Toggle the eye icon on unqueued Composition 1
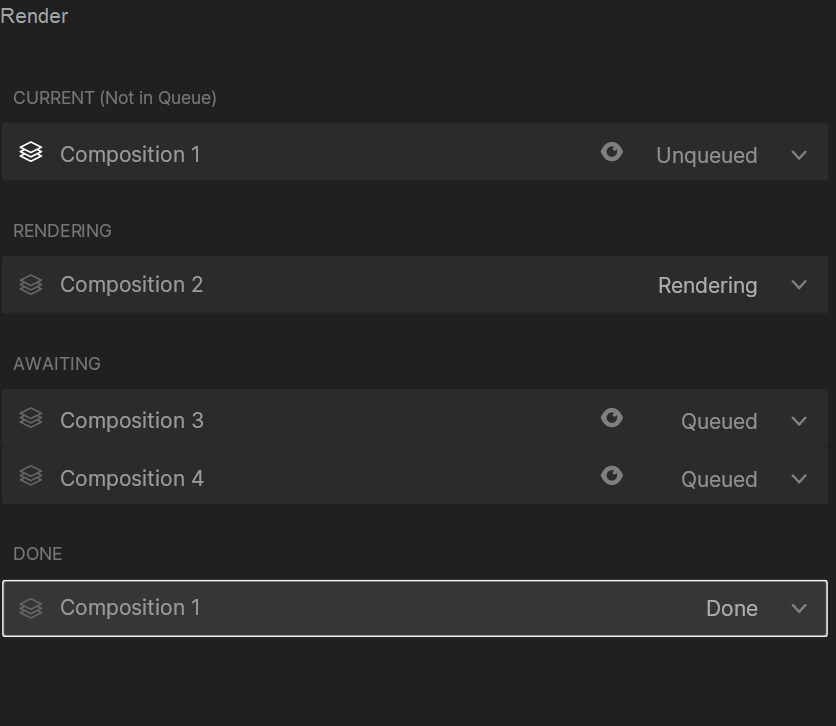The image size is (836, 726). [x=612, y=152]
